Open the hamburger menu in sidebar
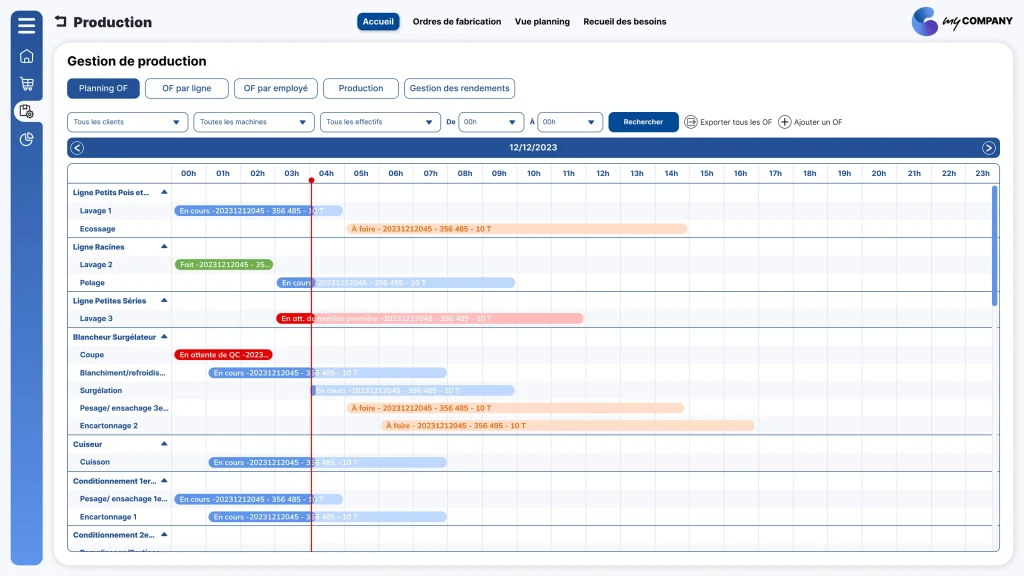This screenshot has height=576, width=1024. (26, 25)
